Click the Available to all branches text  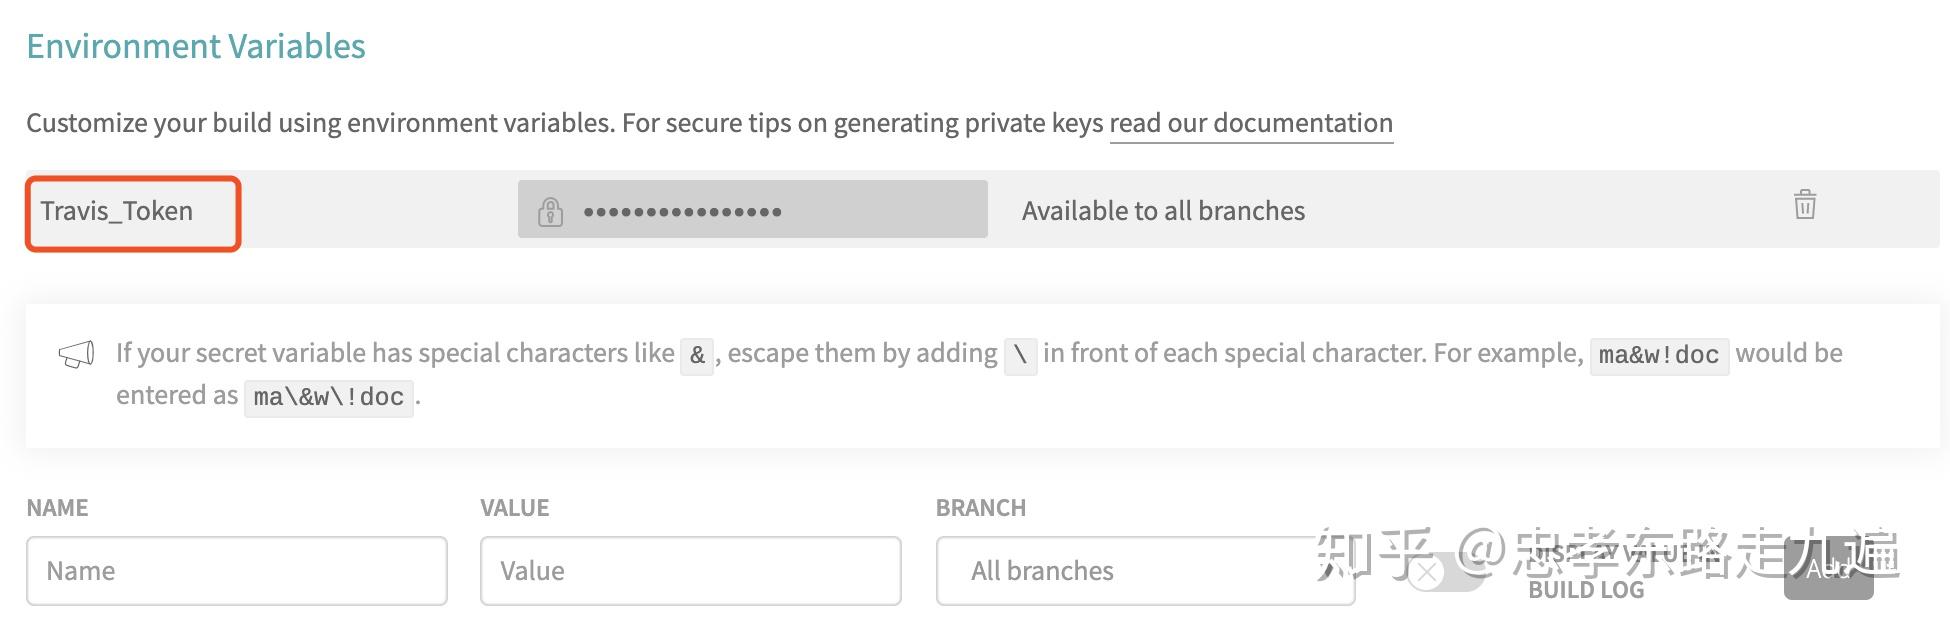(x=1163, y=211)
